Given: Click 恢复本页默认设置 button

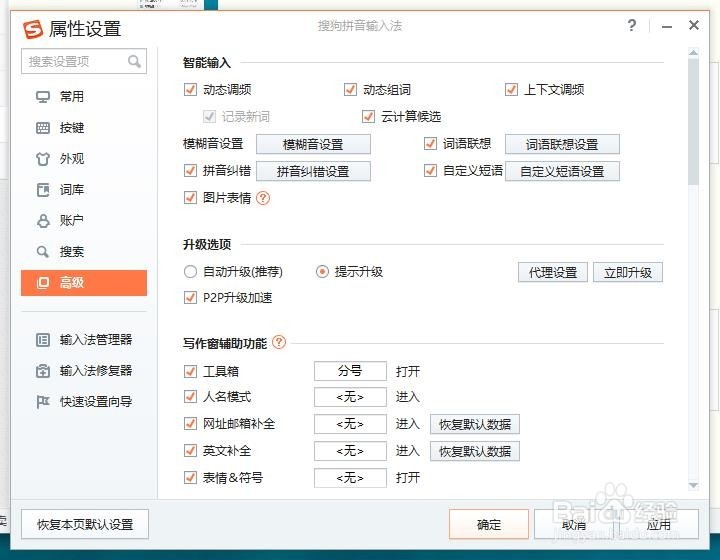Looking at the screenshot, I should coord(85,524).
